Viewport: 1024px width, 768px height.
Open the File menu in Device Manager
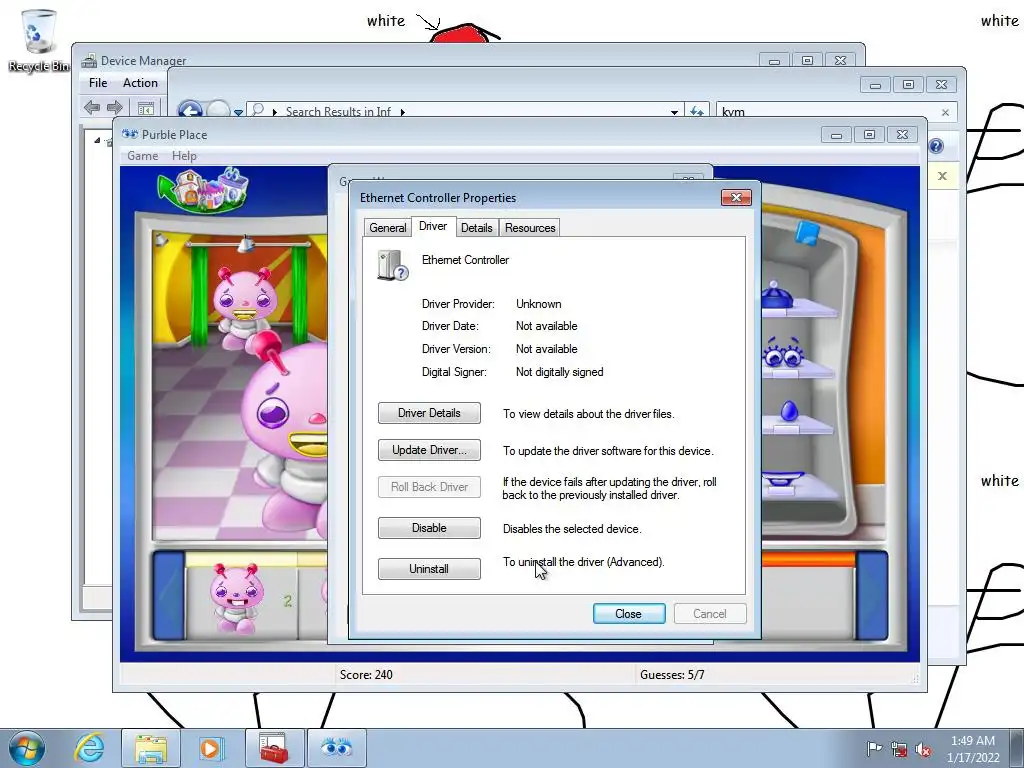coord(98,83)
